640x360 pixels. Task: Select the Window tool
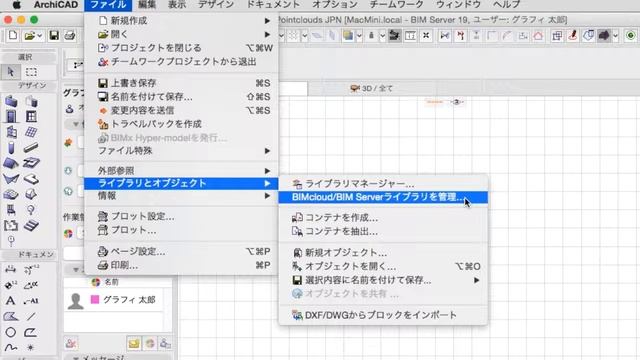coord(31,116)
